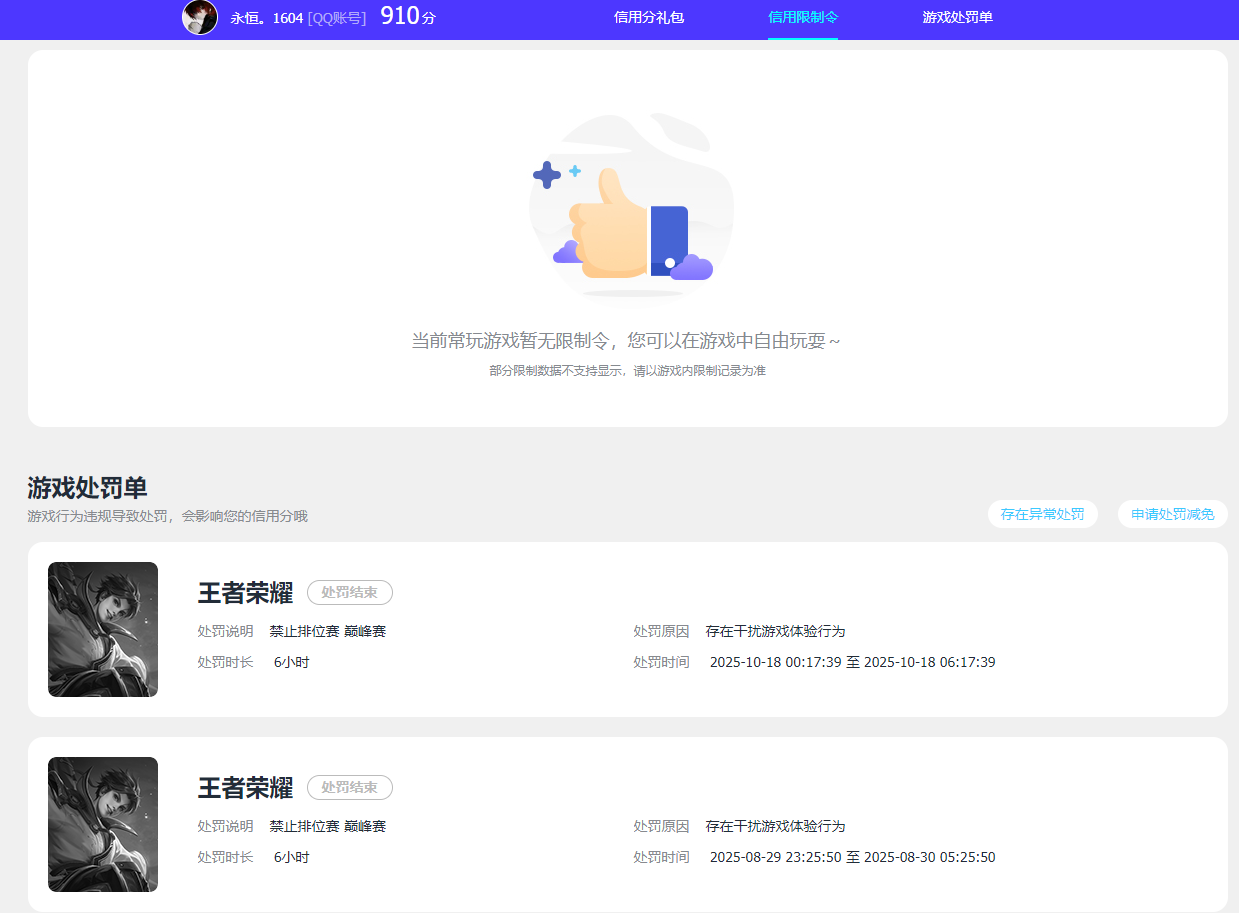Screen dimensions: 1239x913
Task: Click the 处罚结束 badge on the second record
Action: [x=349, y=787]
